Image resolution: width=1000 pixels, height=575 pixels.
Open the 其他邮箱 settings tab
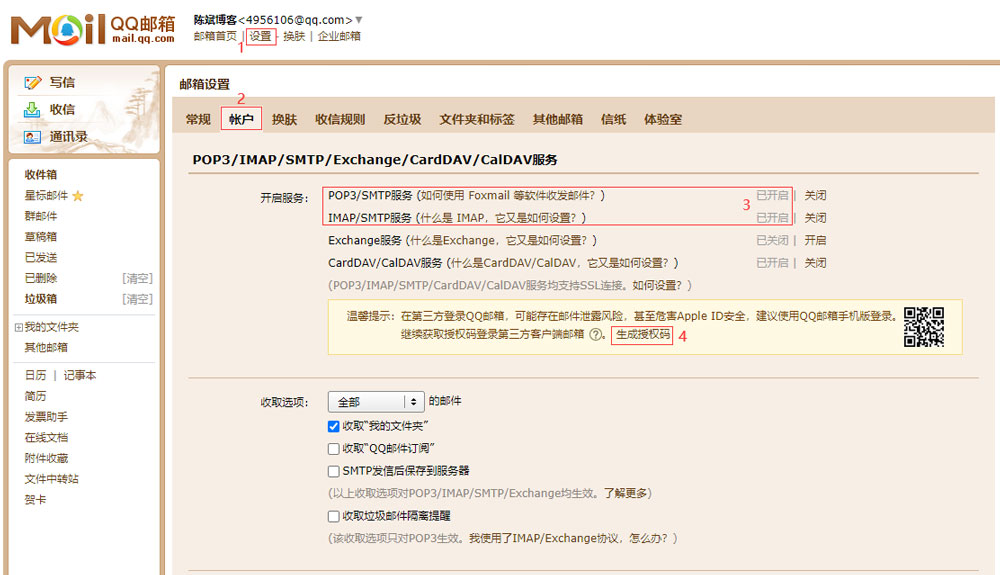click(557, 119)
